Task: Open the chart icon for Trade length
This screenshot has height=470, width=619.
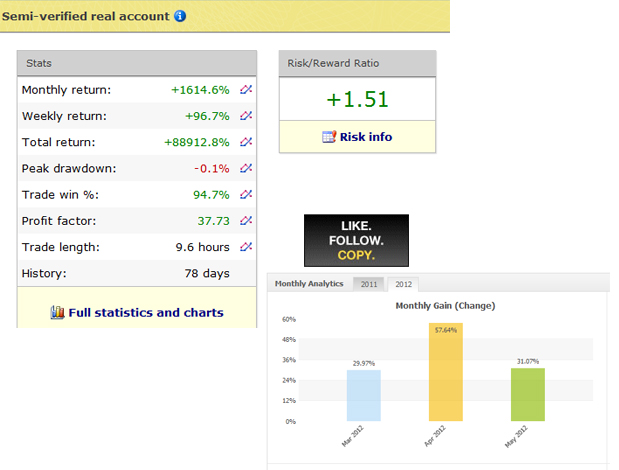Action: [x=246, y=247]
